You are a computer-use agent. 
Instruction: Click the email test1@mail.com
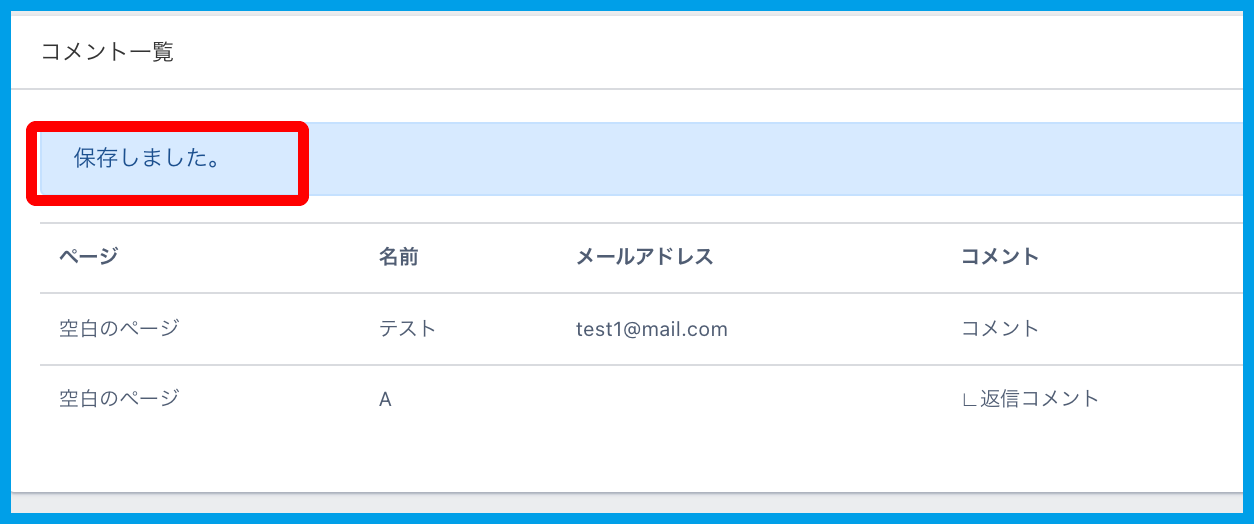651,328
